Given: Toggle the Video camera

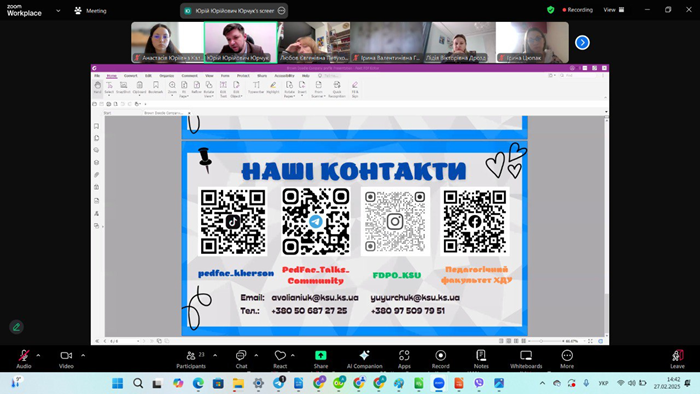Looking at the screenshot, I should point(66,359).
